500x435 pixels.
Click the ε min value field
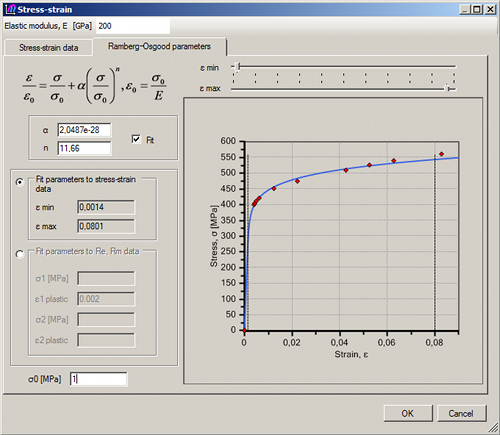tap(106, 207)
